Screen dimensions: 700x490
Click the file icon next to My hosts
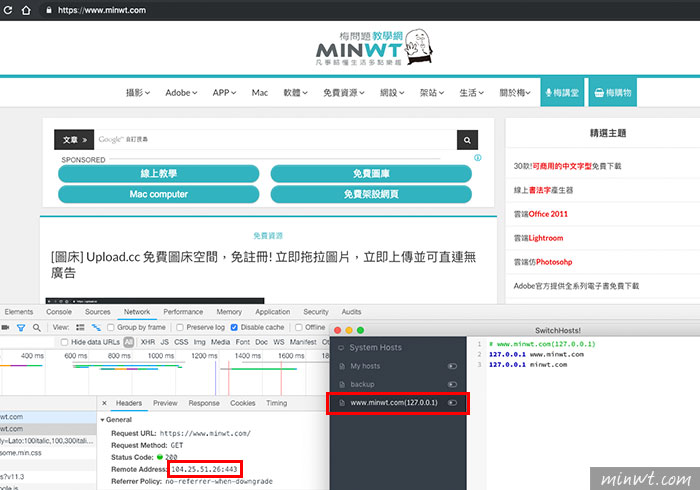[x=342, y=366]
